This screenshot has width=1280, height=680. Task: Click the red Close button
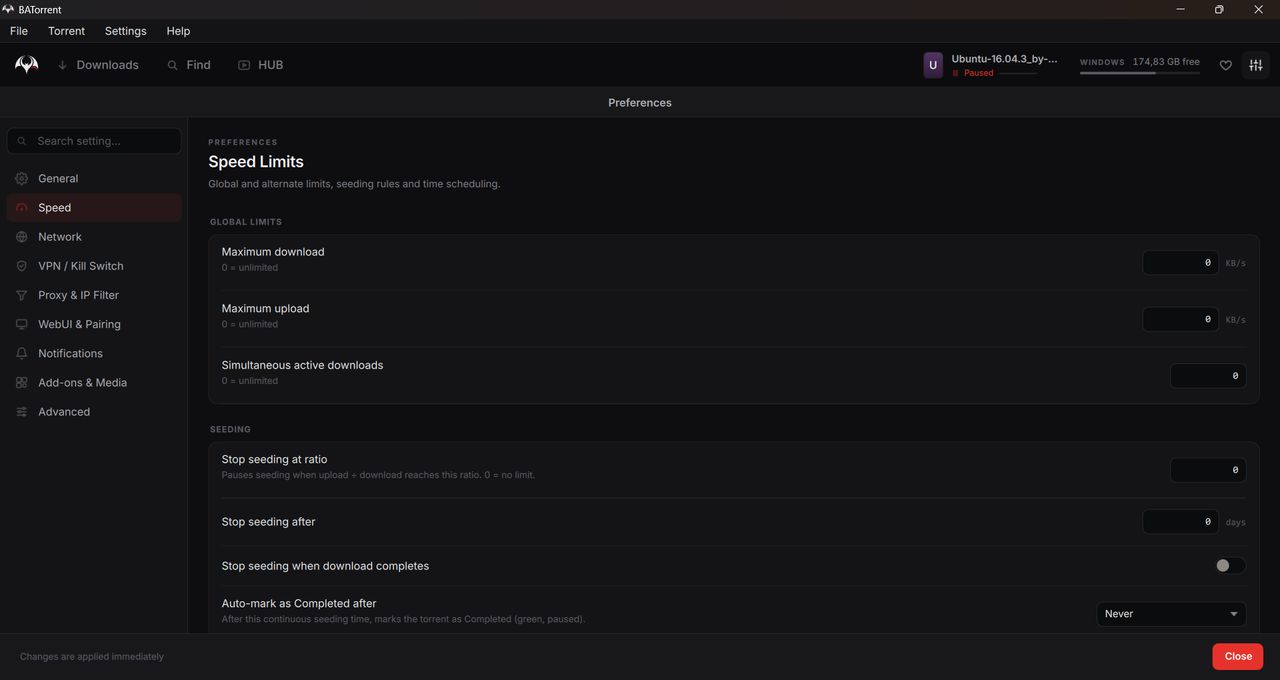1238,656
